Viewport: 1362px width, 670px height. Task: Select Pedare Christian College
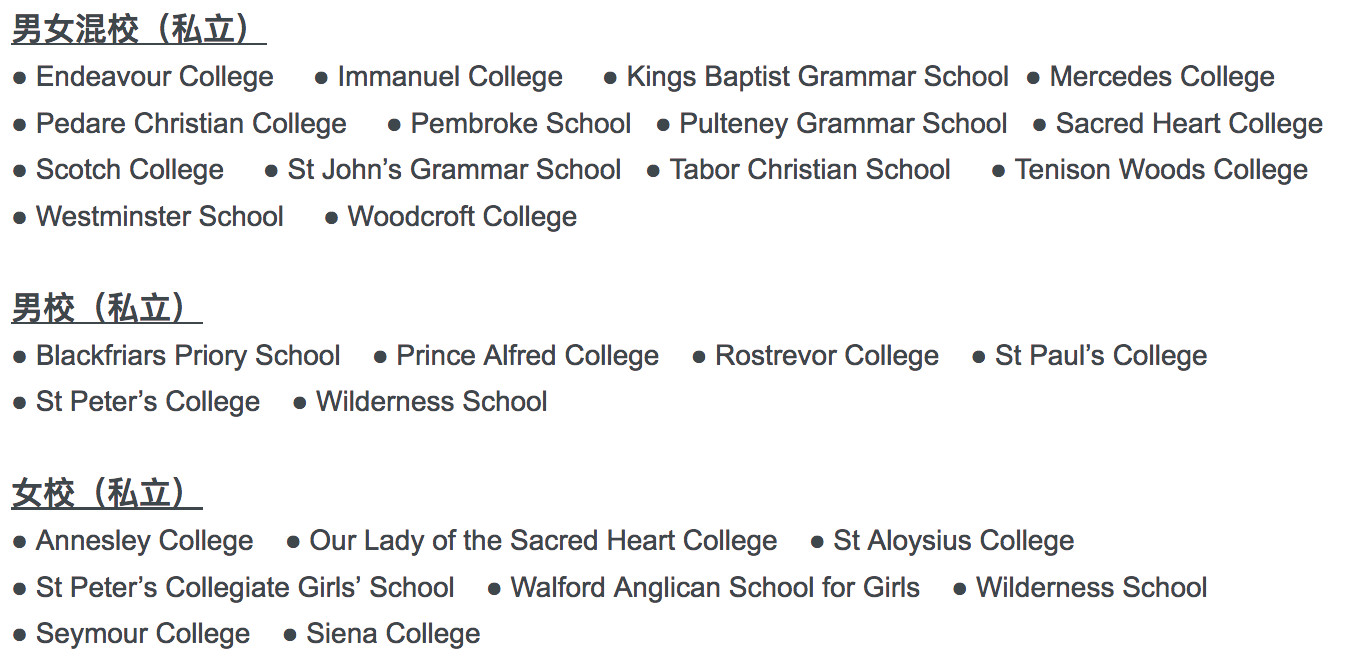pos(191,124)
